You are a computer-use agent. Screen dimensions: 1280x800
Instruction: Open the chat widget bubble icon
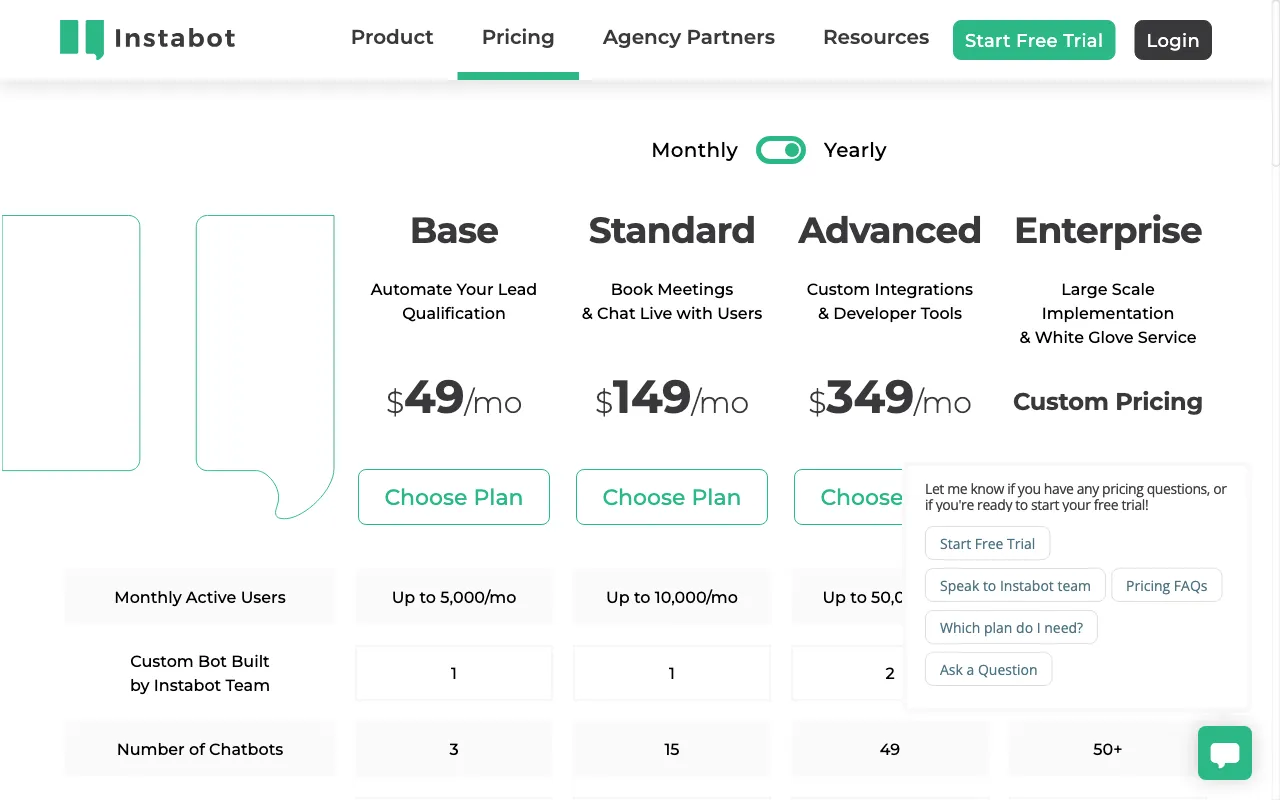point(1225,753)
